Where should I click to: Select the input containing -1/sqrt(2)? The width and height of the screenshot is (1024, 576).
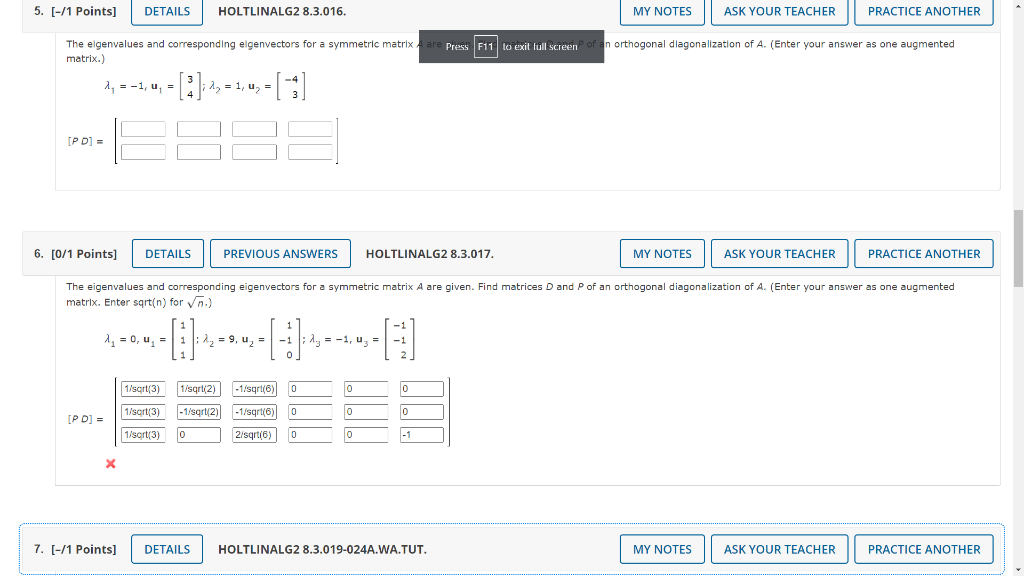tap(199, 411)
